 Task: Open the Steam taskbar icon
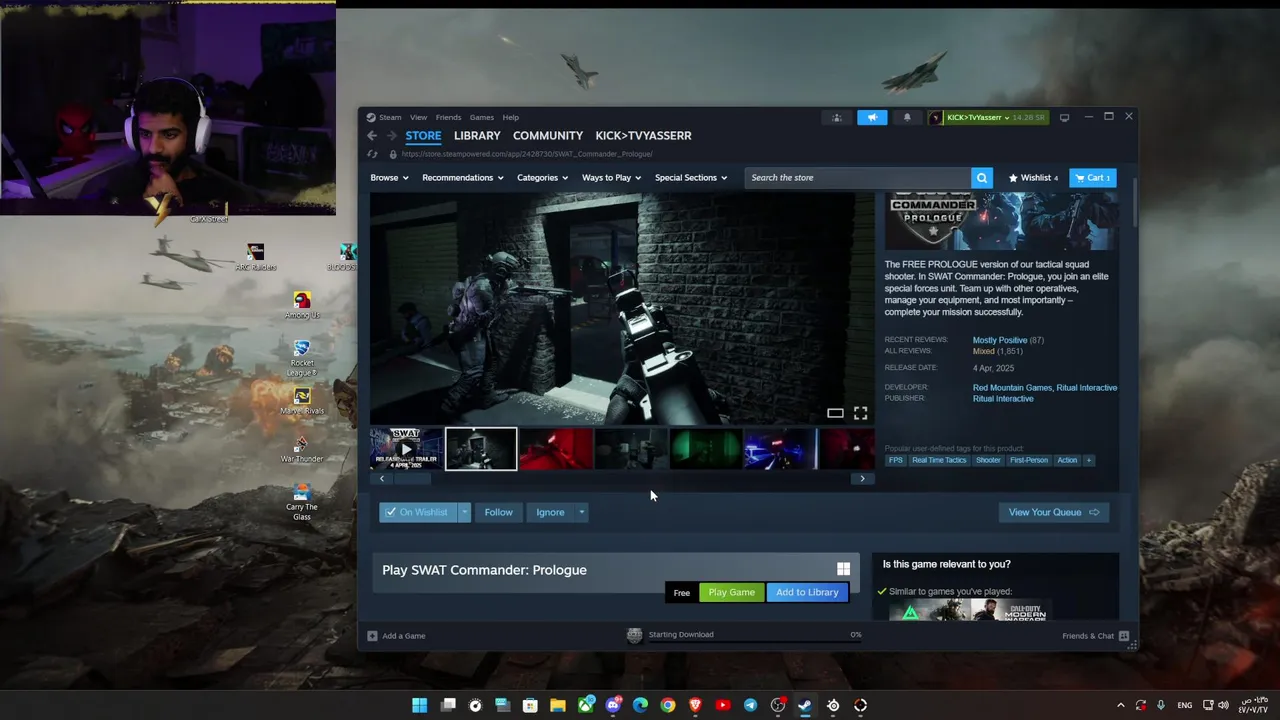(805, 705)
